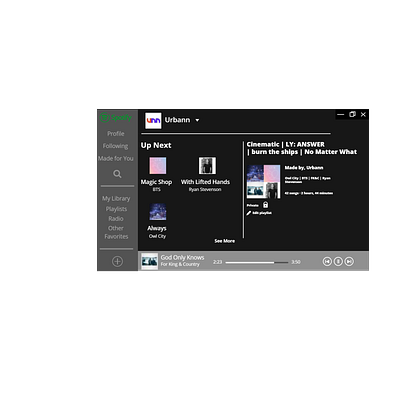This screenshot has height=400, width=400.
Task: Click the search magnifier icon
Action: pyautogui.click(x=117, y=174)
